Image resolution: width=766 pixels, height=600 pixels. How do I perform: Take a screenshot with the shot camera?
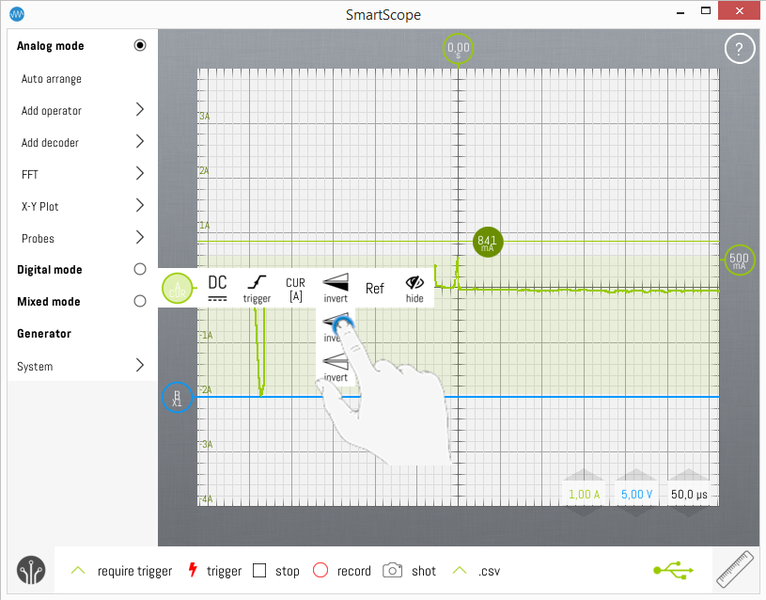[x=394, y=571]
